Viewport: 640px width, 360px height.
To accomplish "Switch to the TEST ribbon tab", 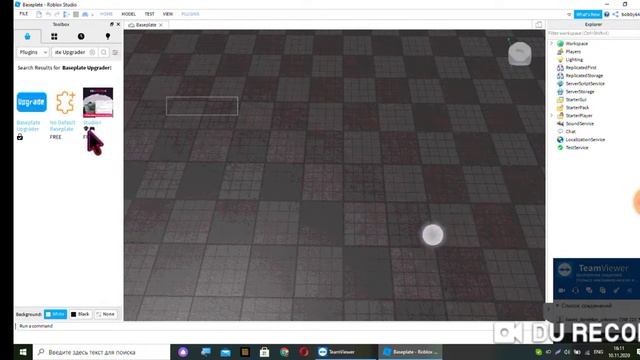I will 149,14.
